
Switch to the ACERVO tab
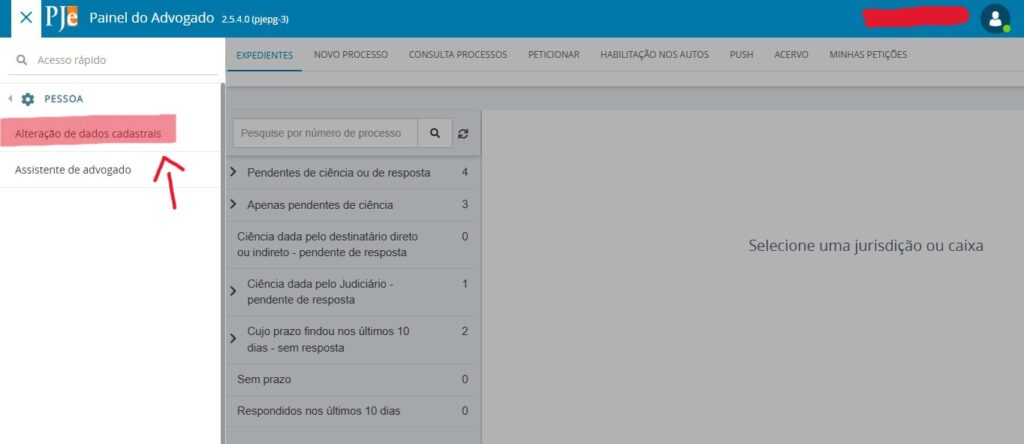tap(791, 55)
